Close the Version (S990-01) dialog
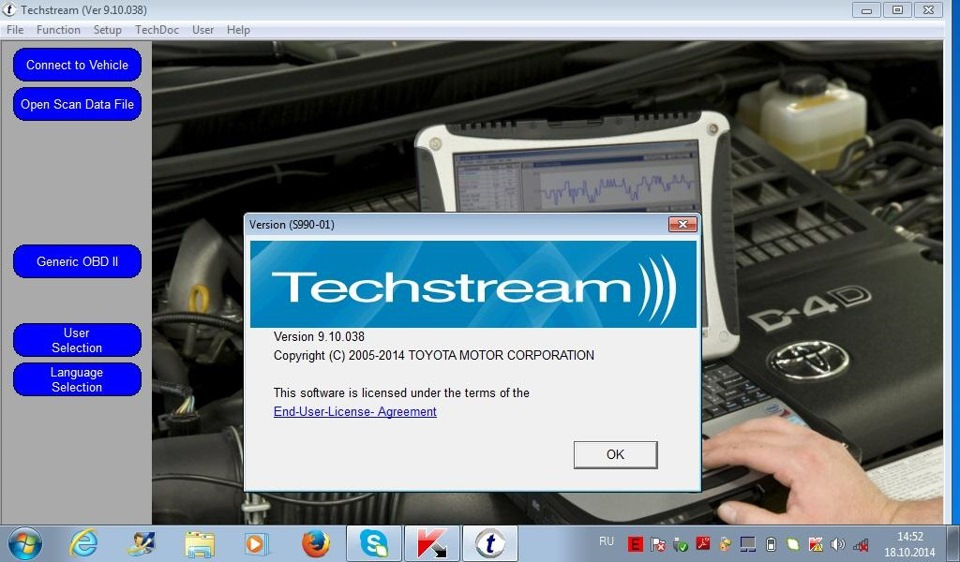The width and height of the screenshot is (960, 562). click(683, 224)
